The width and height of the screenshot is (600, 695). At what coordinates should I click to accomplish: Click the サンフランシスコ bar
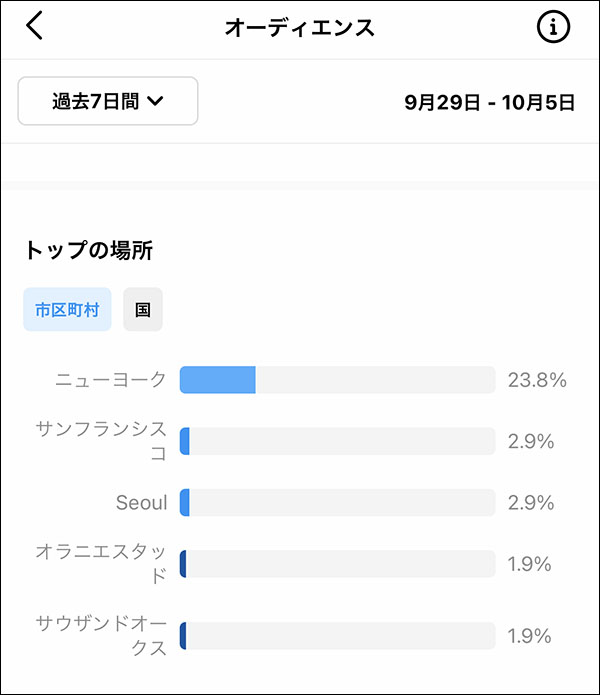337,441
